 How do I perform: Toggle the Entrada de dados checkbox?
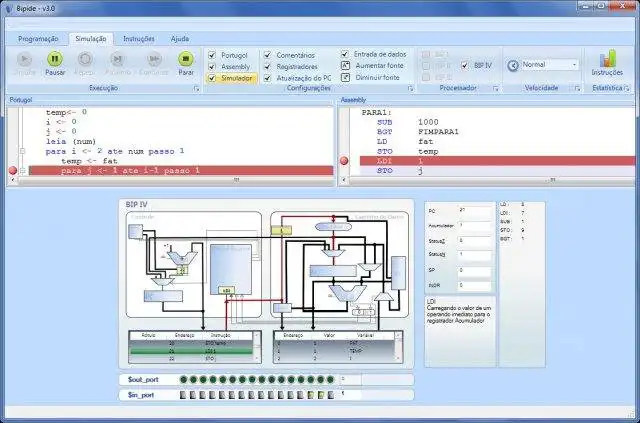pyautogui.click(x=345, y=54)
